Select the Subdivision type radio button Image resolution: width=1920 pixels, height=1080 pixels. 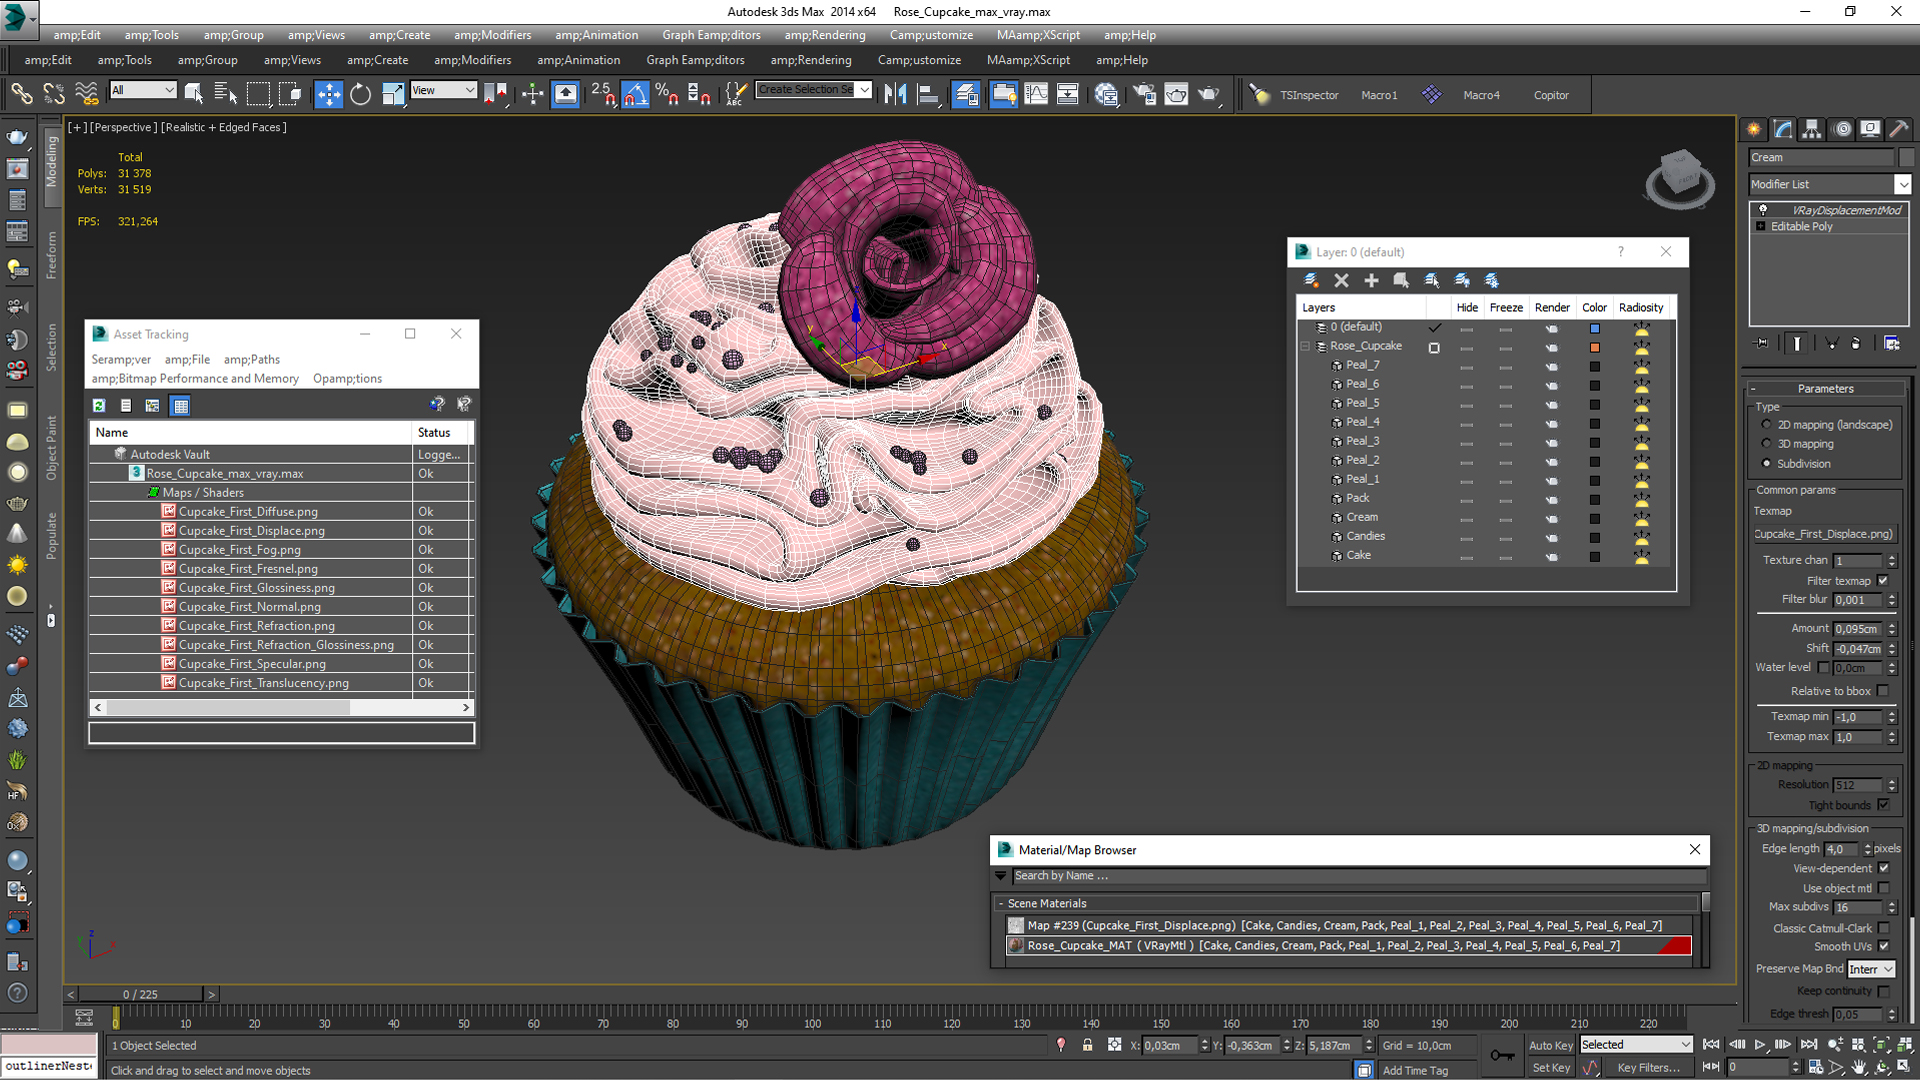[x=1766, y=463]
